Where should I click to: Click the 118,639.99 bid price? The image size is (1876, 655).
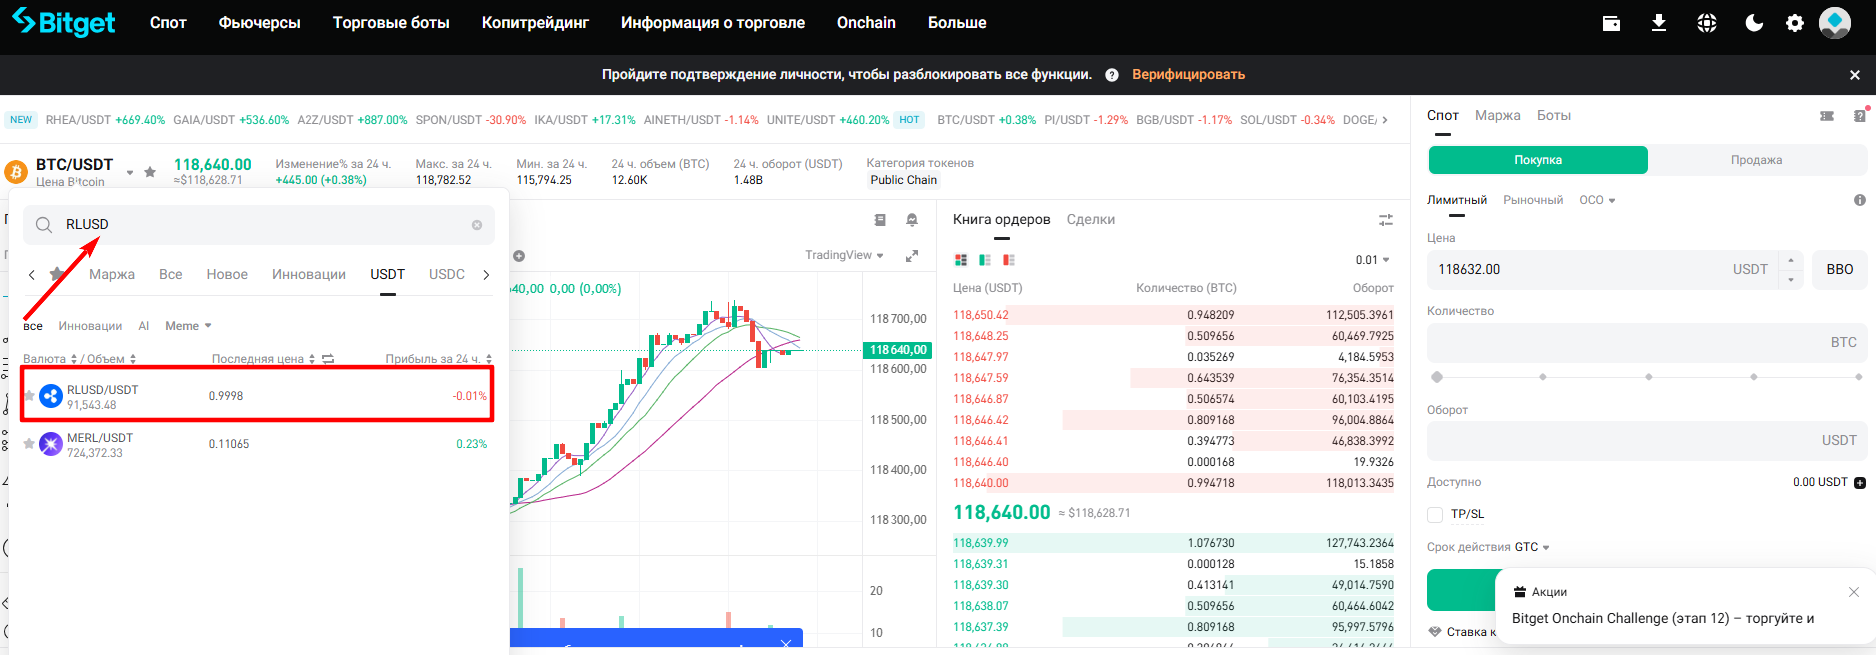(981, 543)
